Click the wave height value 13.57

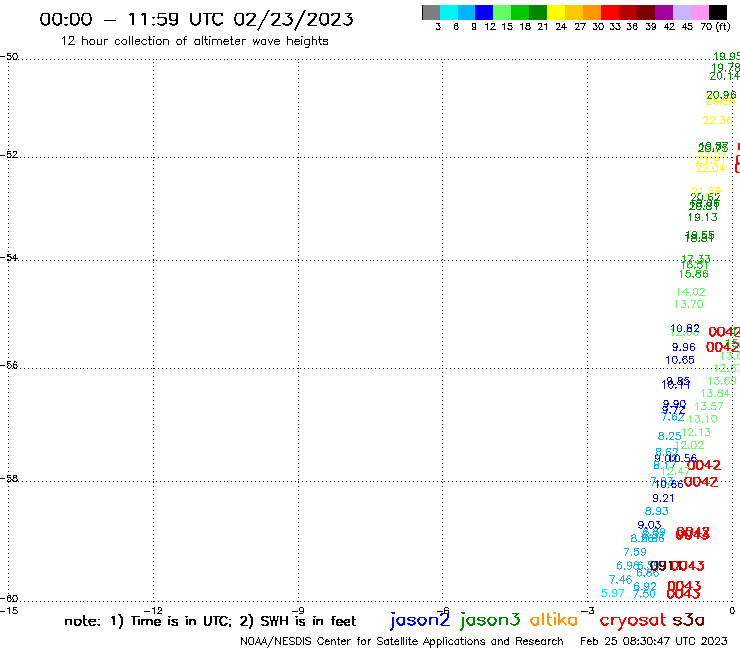tap(708, 406)
